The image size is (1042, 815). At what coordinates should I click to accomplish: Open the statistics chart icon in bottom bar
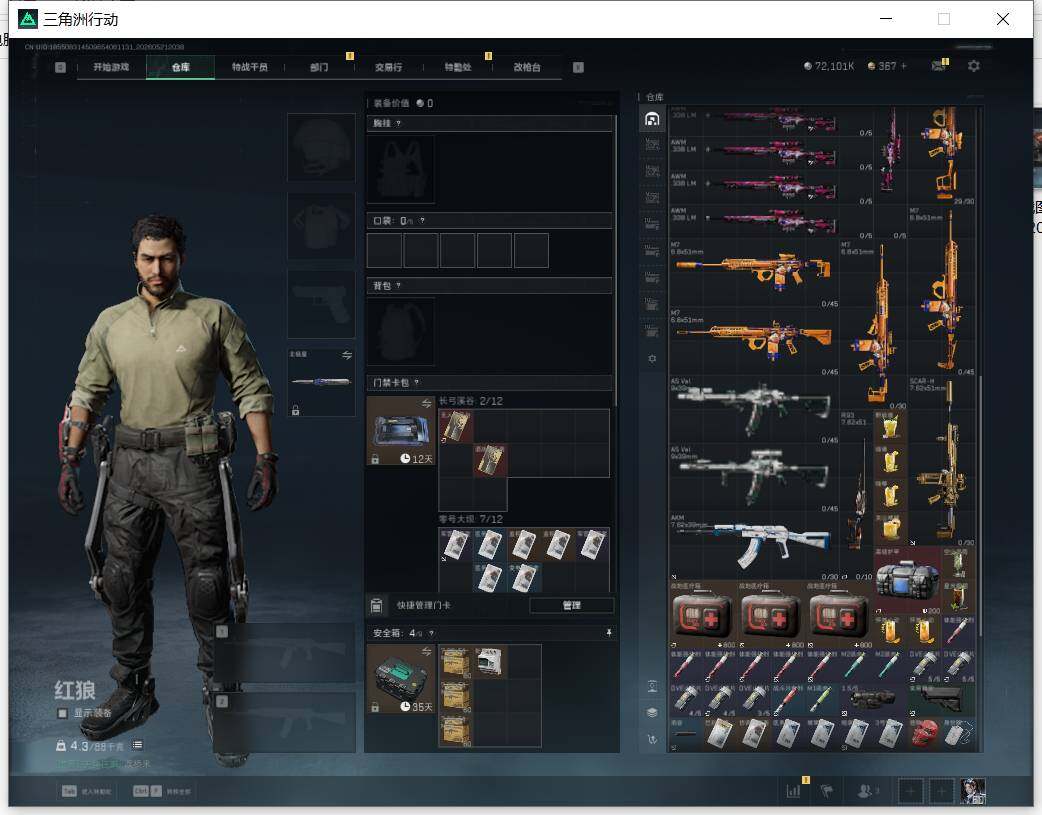pyautogui.click(x=793, y=790)
